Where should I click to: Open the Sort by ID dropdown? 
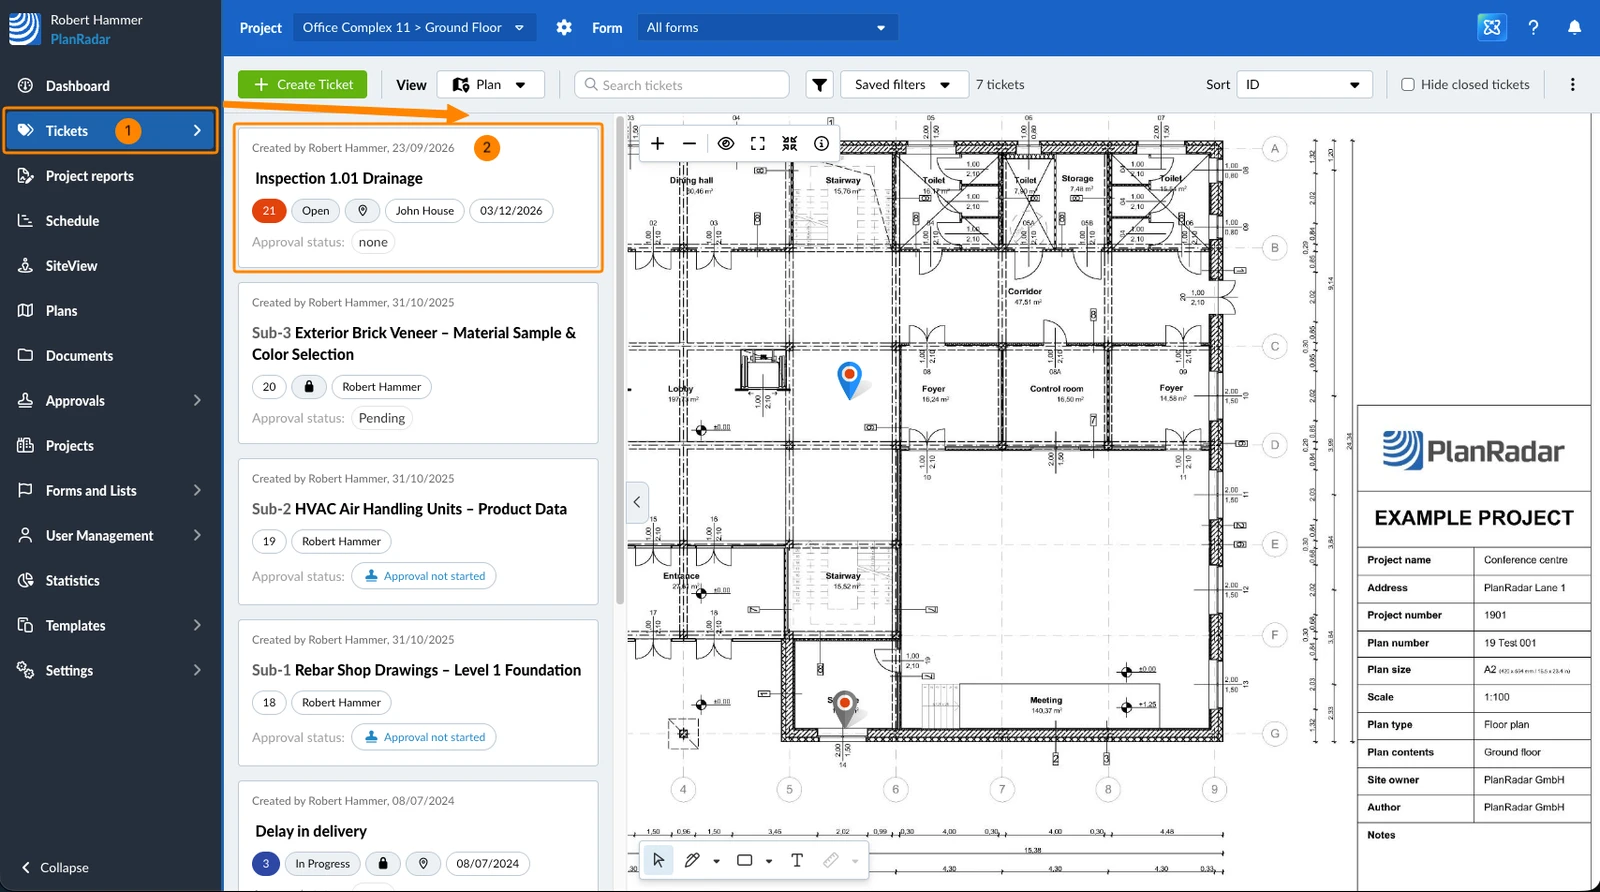[x=1304, y=85]
